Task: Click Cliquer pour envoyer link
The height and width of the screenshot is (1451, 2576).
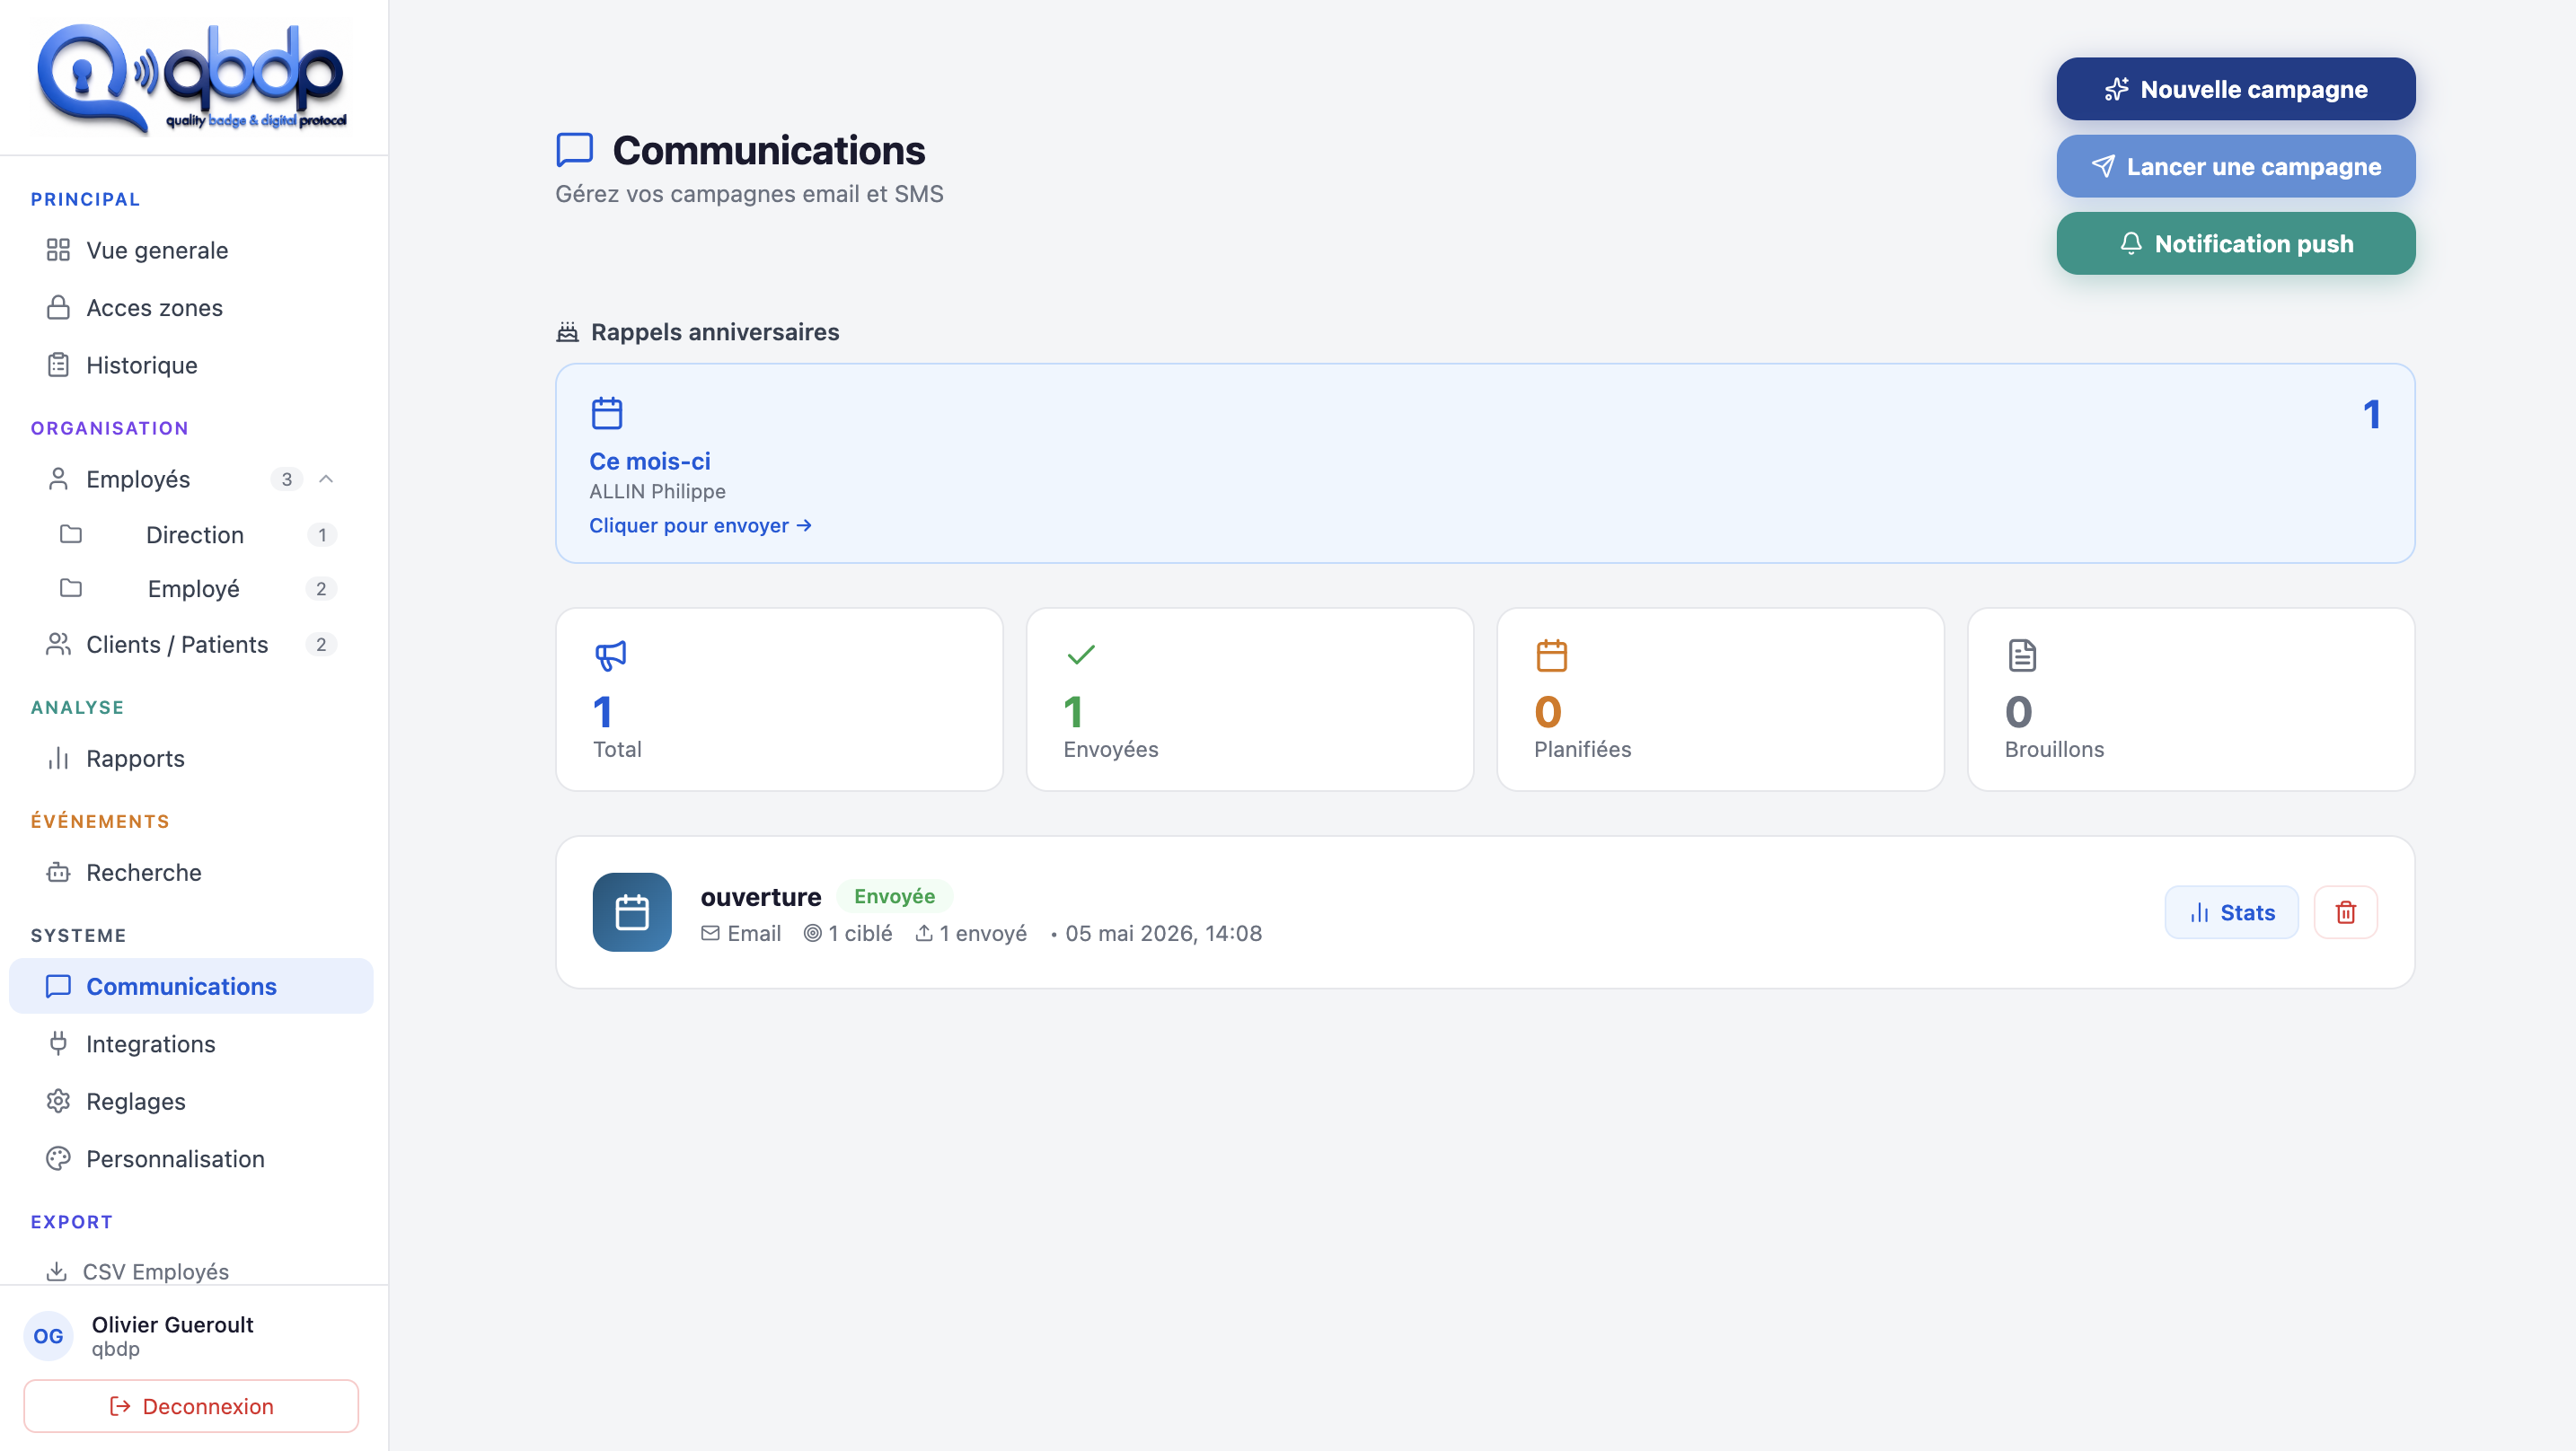Action: tap(700, 525)
